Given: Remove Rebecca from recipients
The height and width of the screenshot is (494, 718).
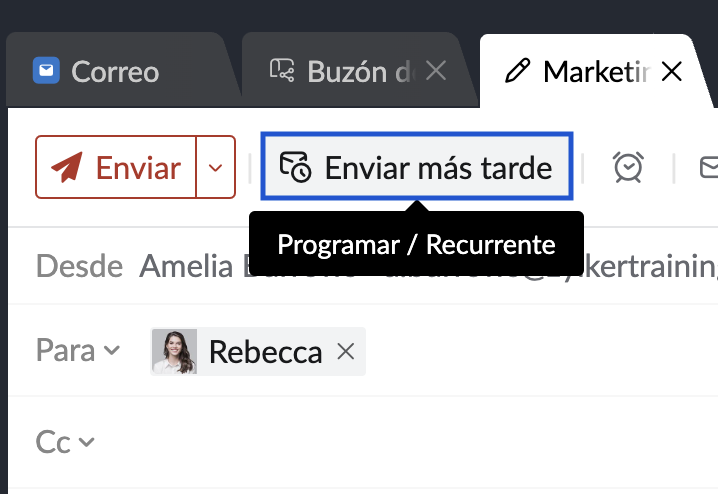Looking at the screenshot, I should pos(346,352).
